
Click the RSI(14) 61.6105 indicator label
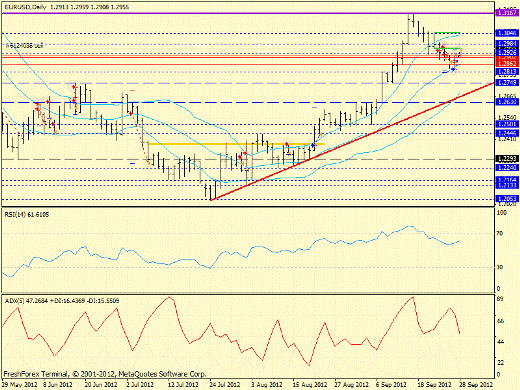pyautogui.click(x=27, y=215)
